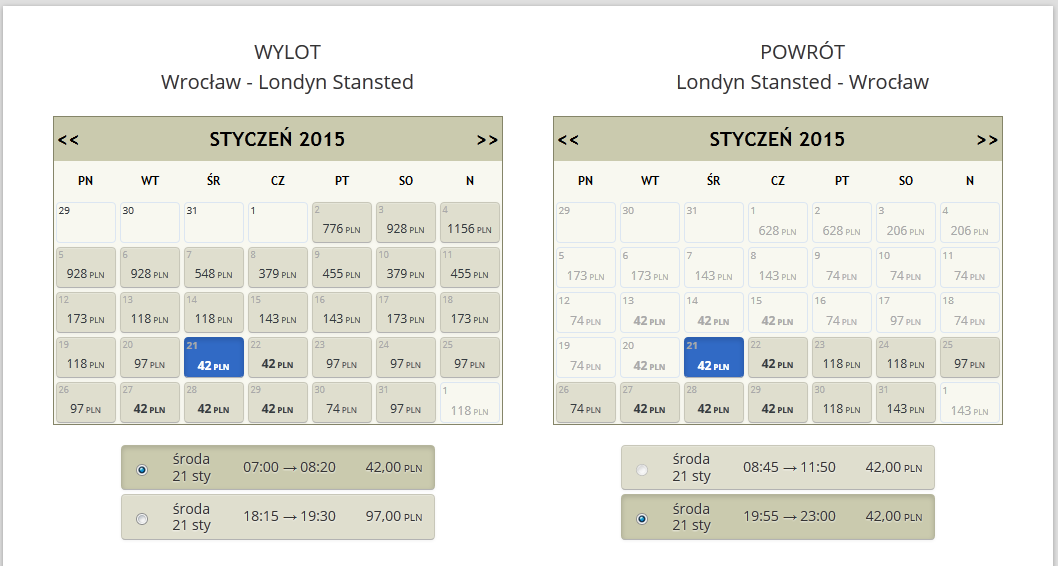Select the 08:45 → 11:50 return flight radio
This screenshot has height=566, width=1058.
tap(642, 470)
